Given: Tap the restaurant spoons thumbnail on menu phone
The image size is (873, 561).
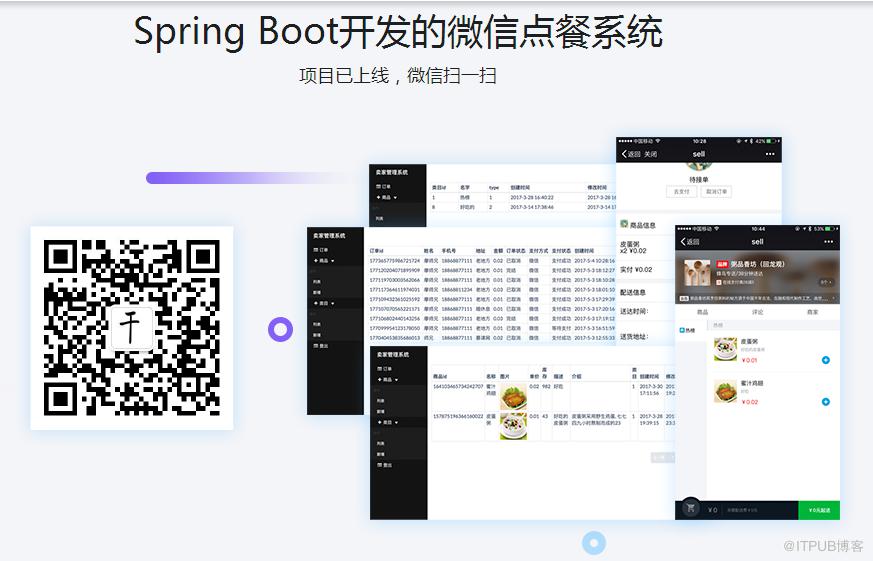Looking at the screenshot, I should click(697, 274).
